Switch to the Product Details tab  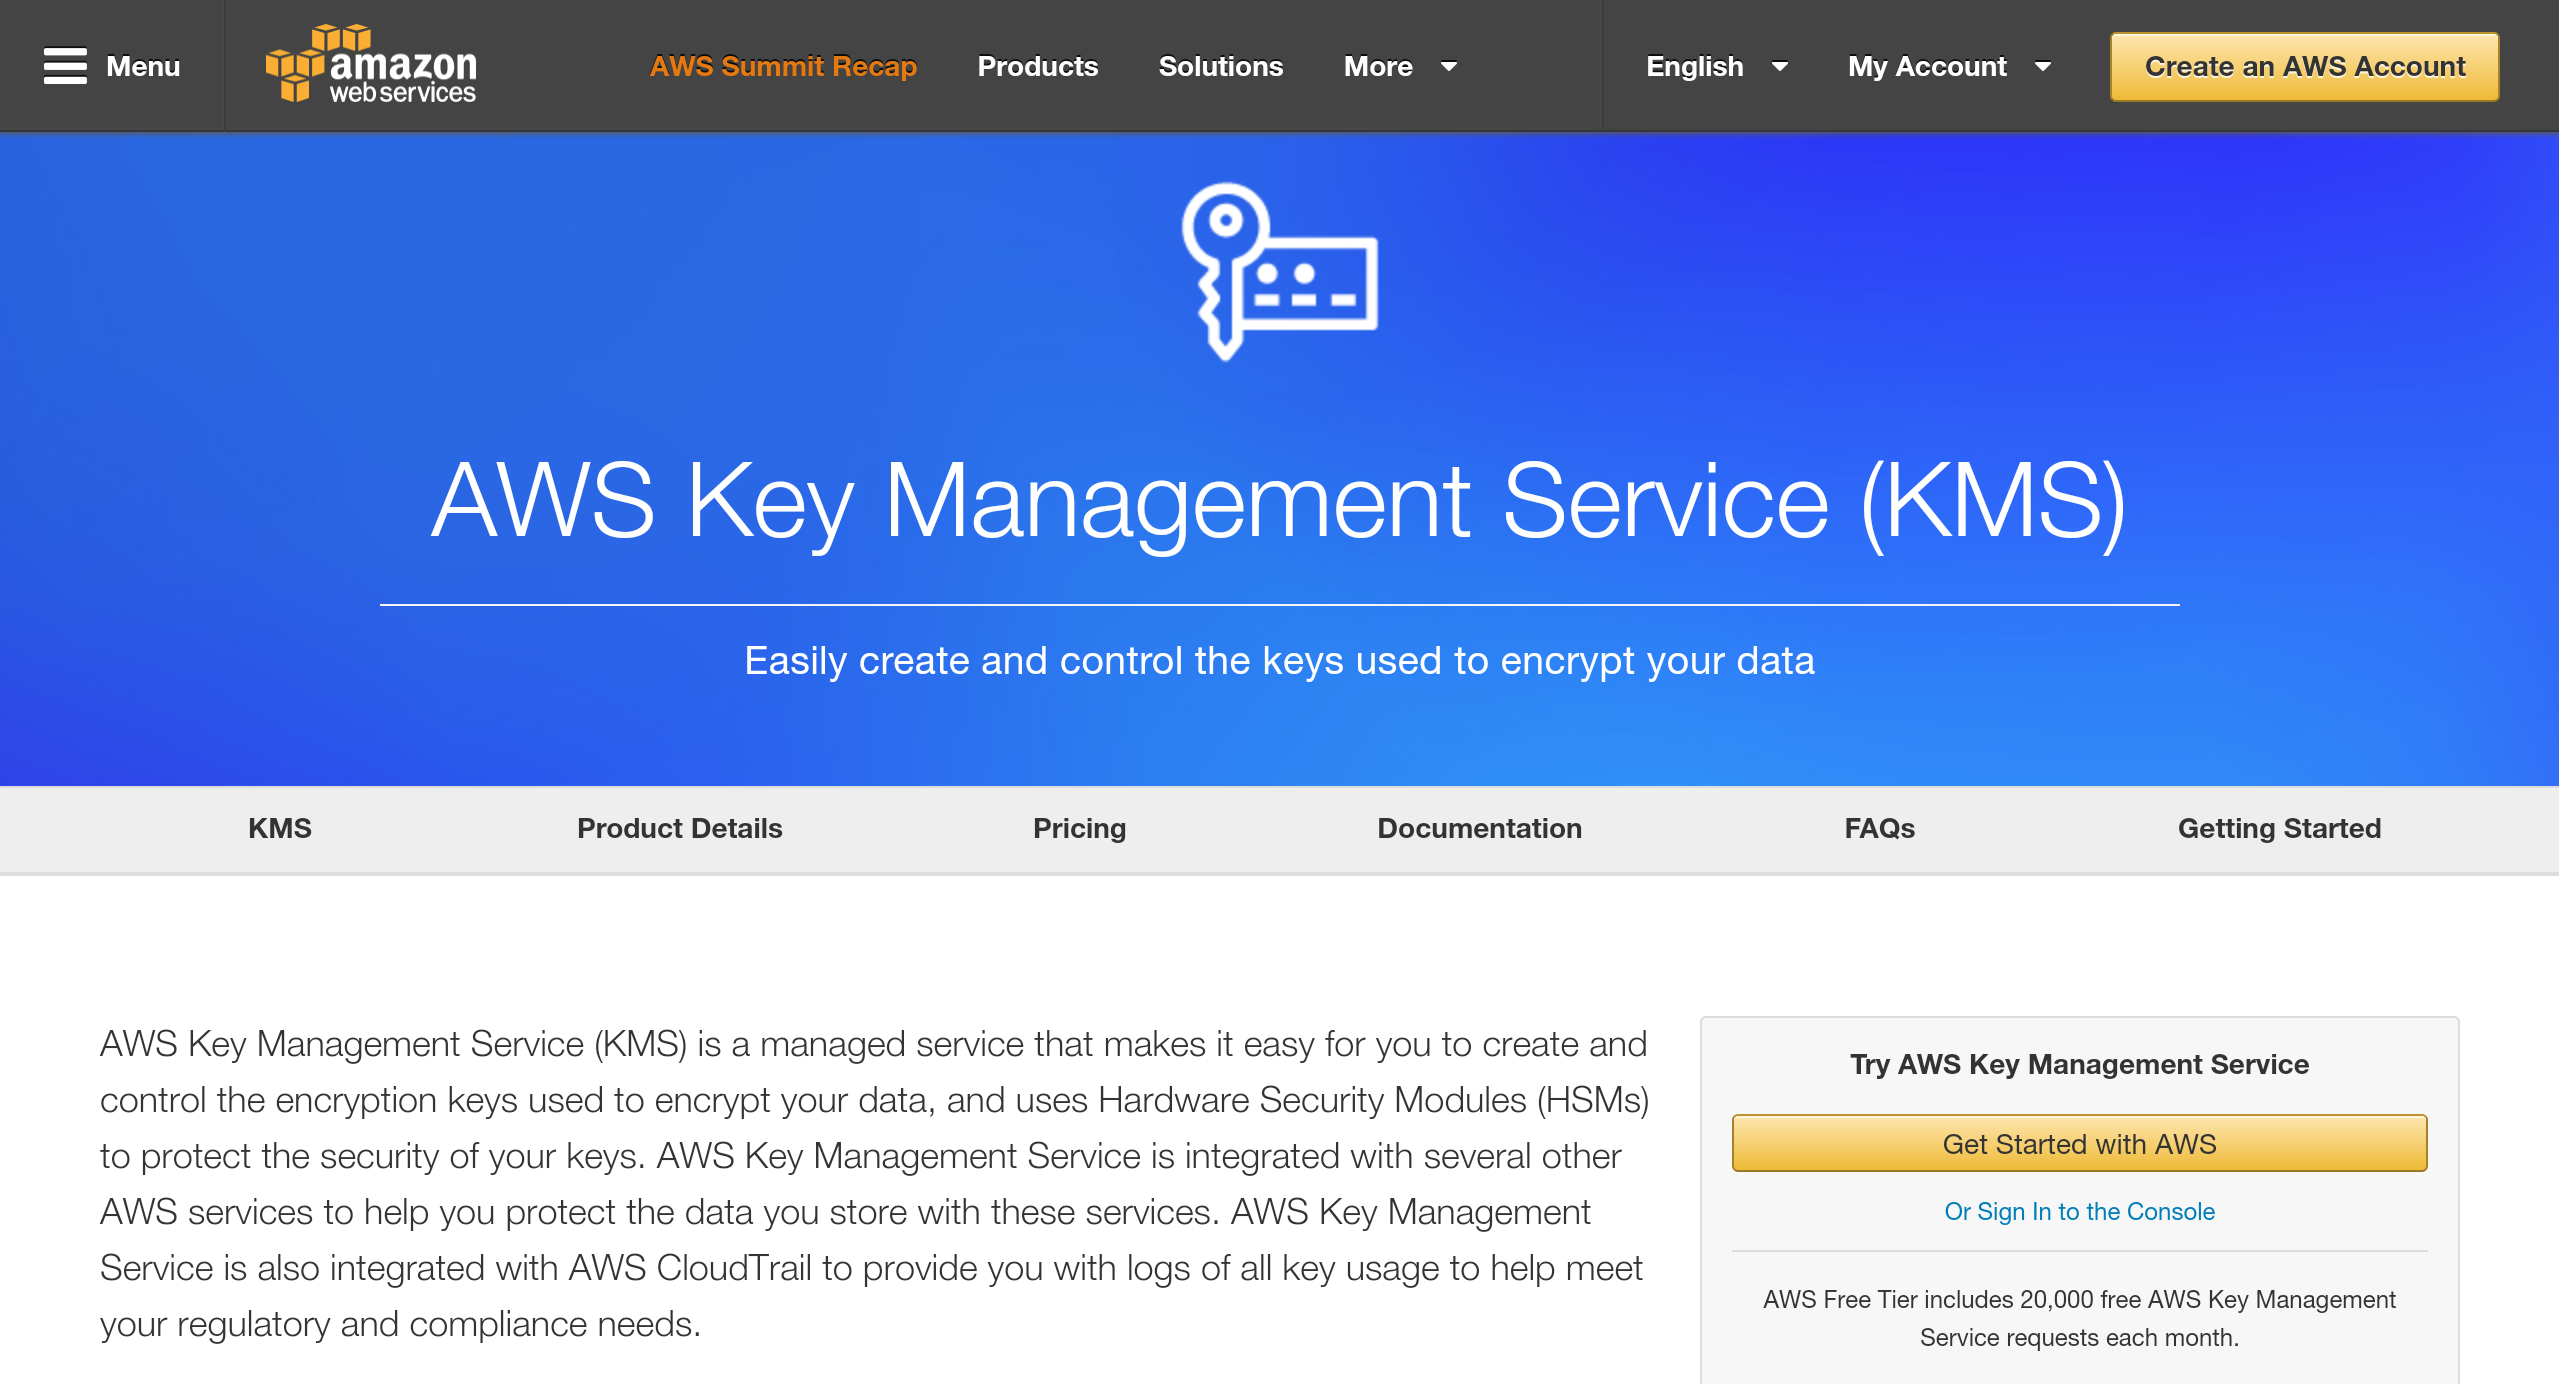tap(680, 828)
